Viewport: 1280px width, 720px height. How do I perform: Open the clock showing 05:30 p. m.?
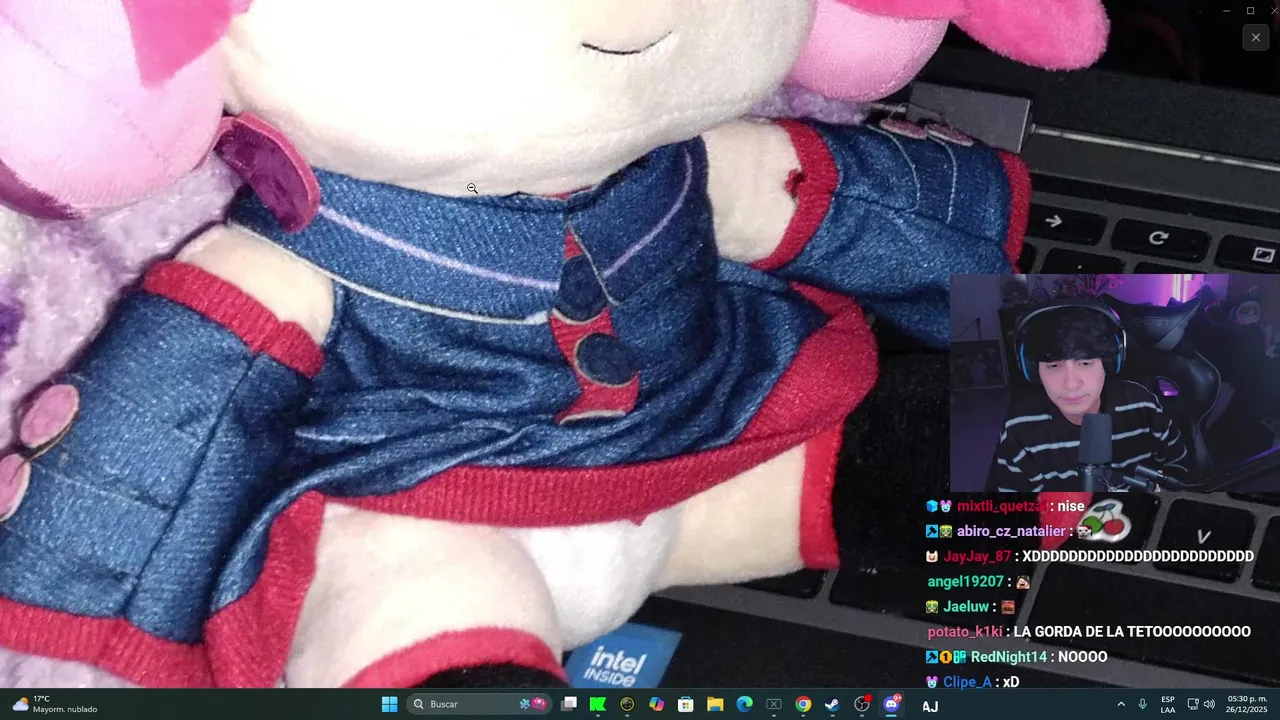[1247, 704]
